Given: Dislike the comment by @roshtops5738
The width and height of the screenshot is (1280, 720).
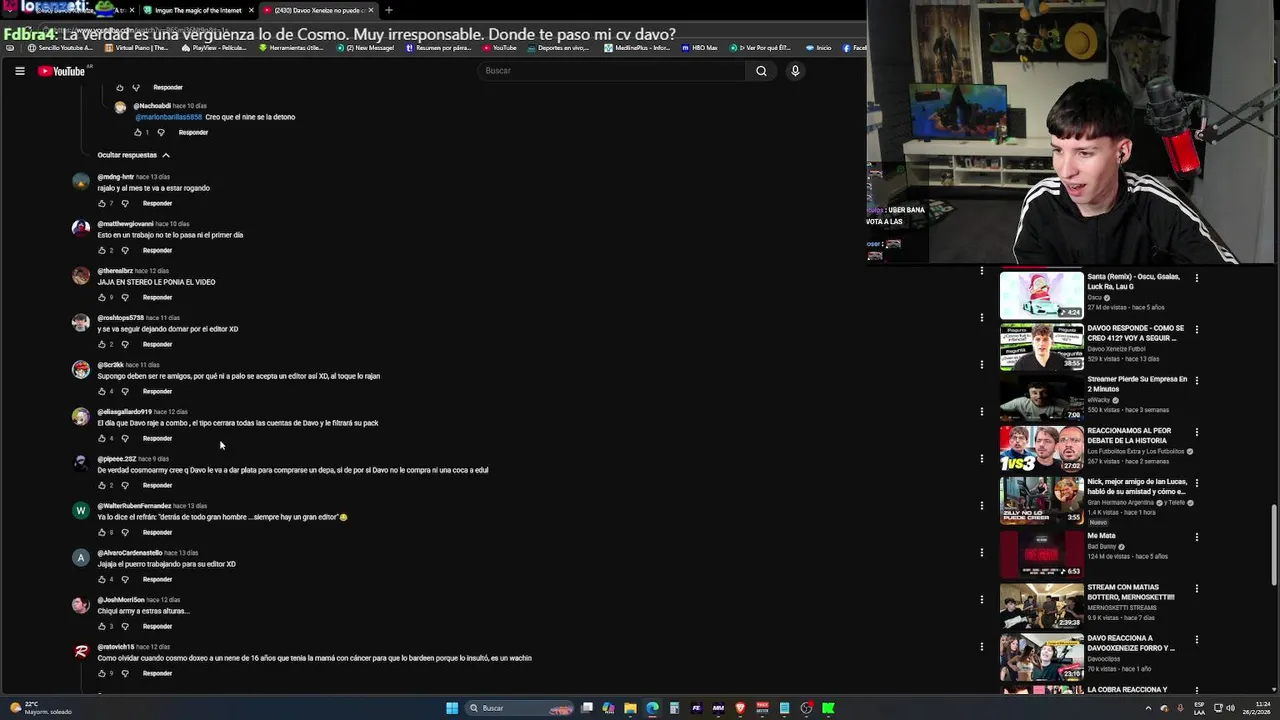Looking at the screenshot, I should pos(124,344).
